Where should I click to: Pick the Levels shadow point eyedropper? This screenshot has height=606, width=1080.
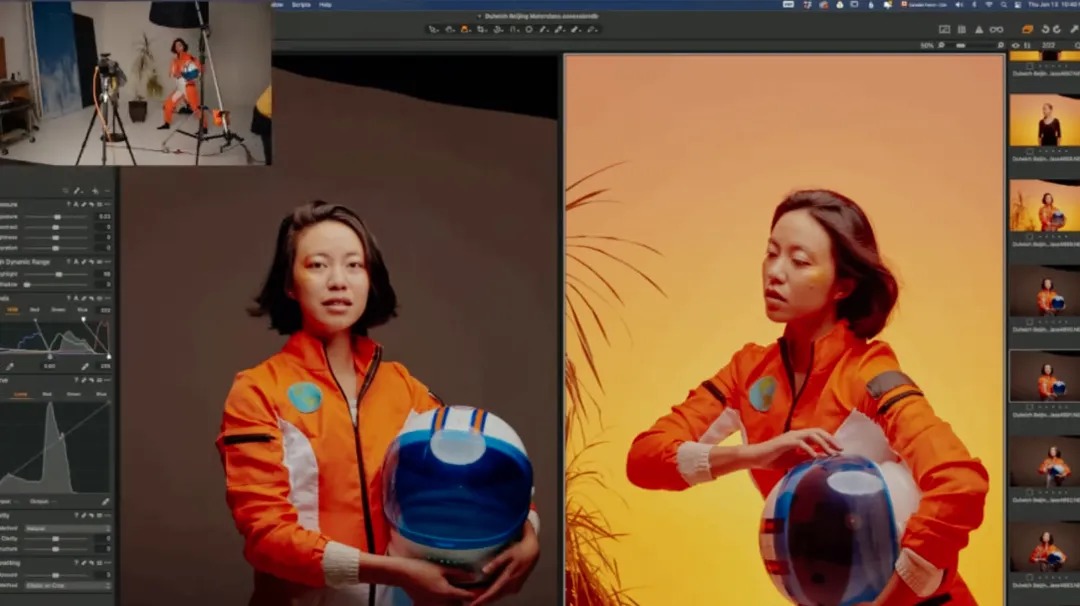10,366
